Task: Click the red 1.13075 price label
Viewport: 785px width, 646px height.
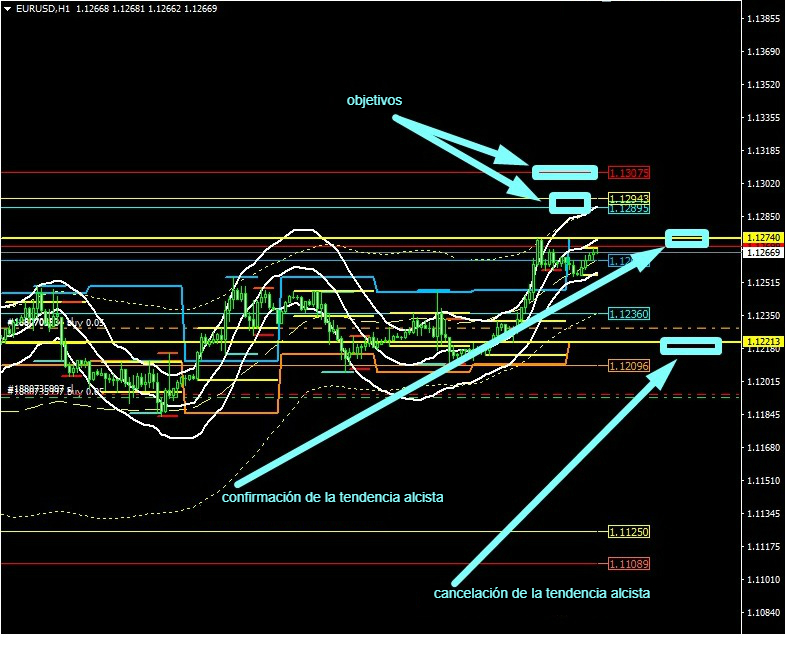Action: (629, 172)
